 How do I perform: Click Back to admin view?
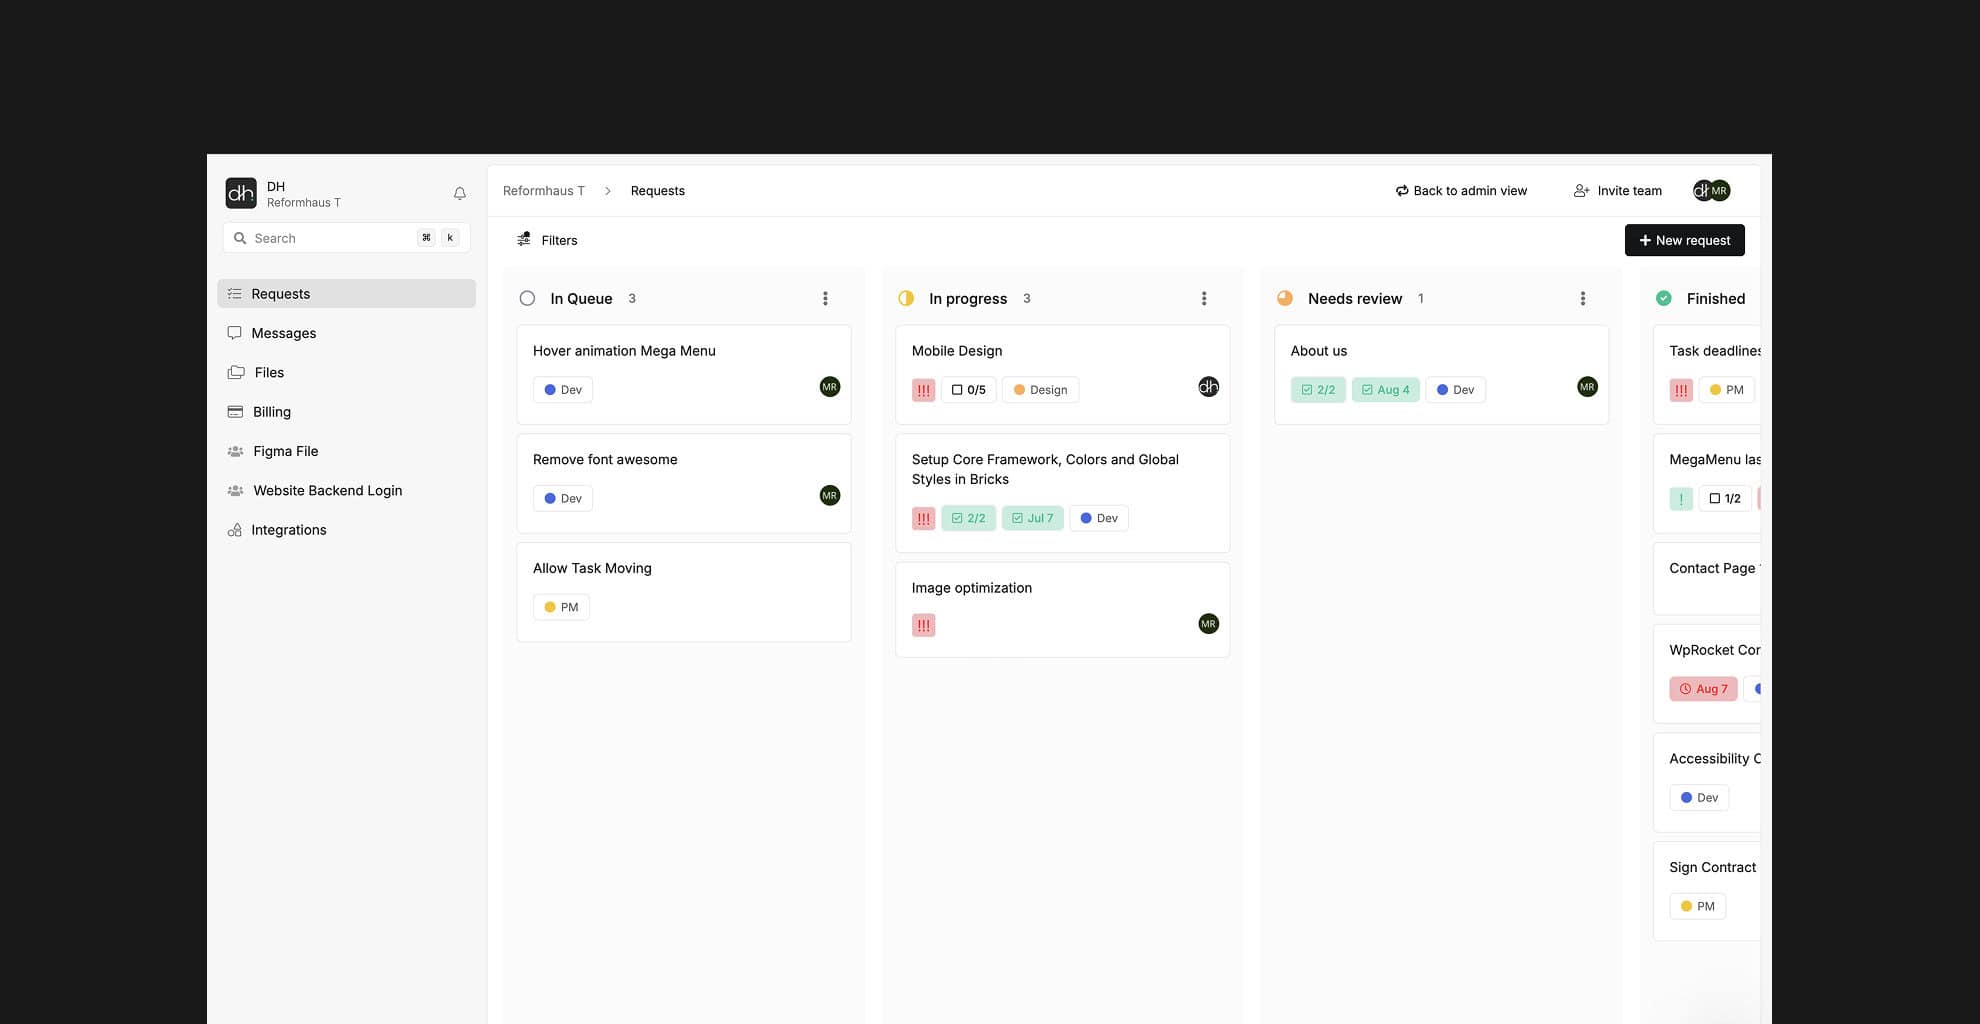click(x=1461, y=190)
